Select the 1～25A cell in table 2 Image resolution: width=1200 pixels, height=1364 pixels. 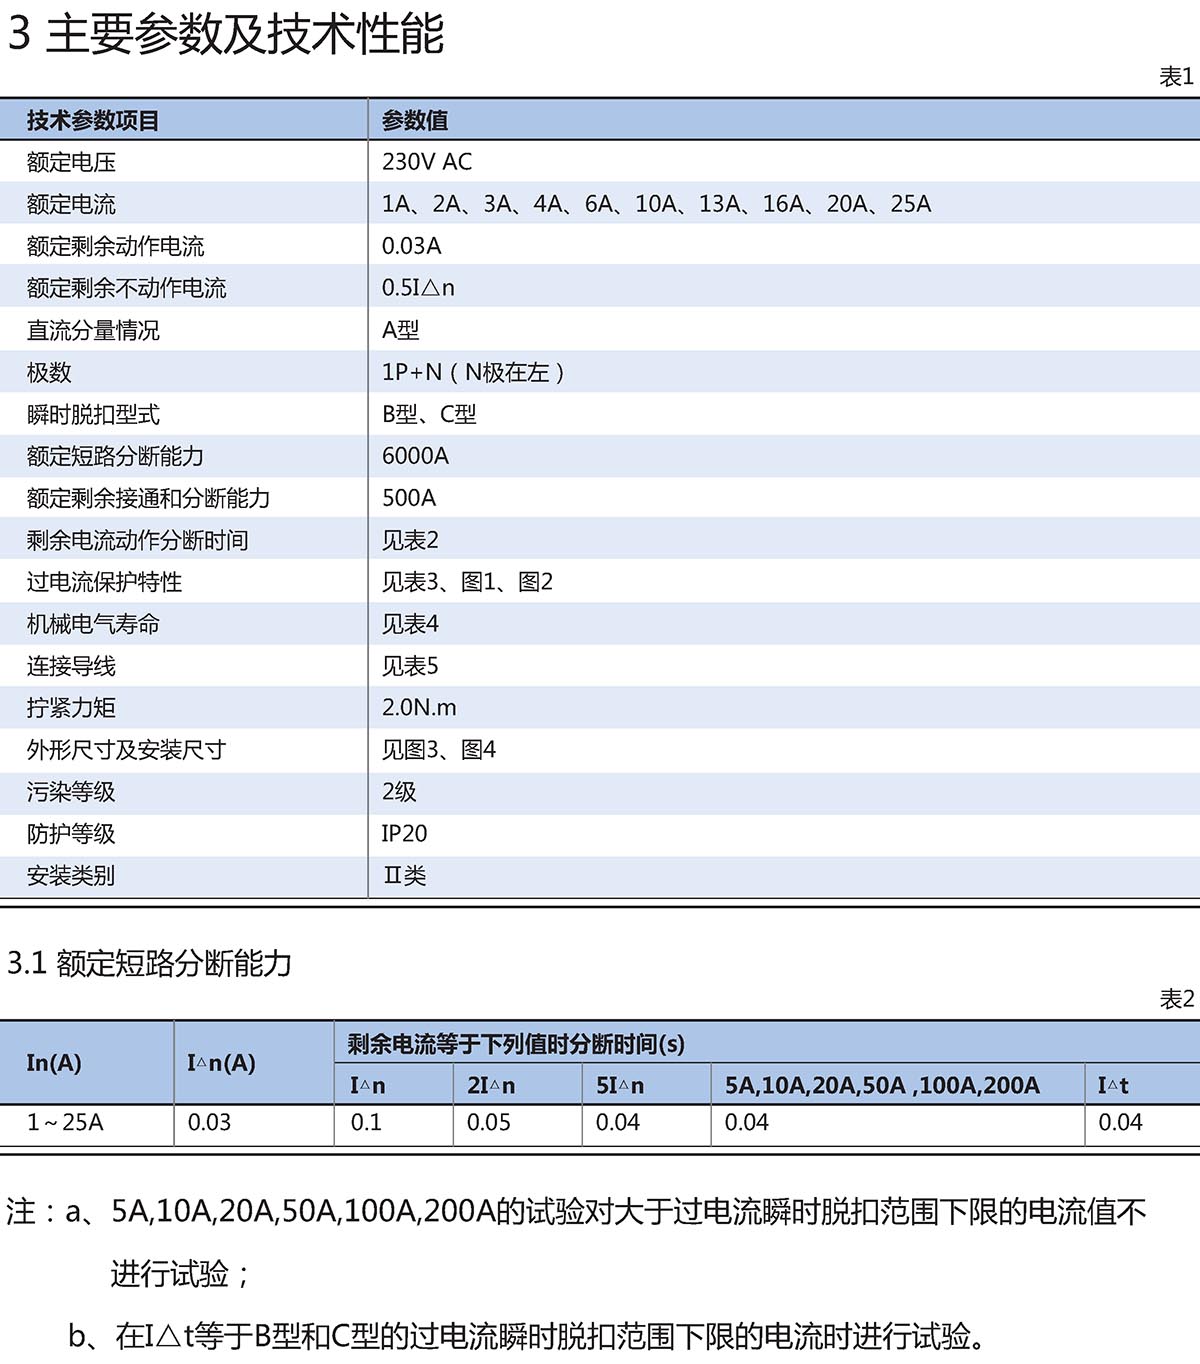click(x=65, y=1123)
